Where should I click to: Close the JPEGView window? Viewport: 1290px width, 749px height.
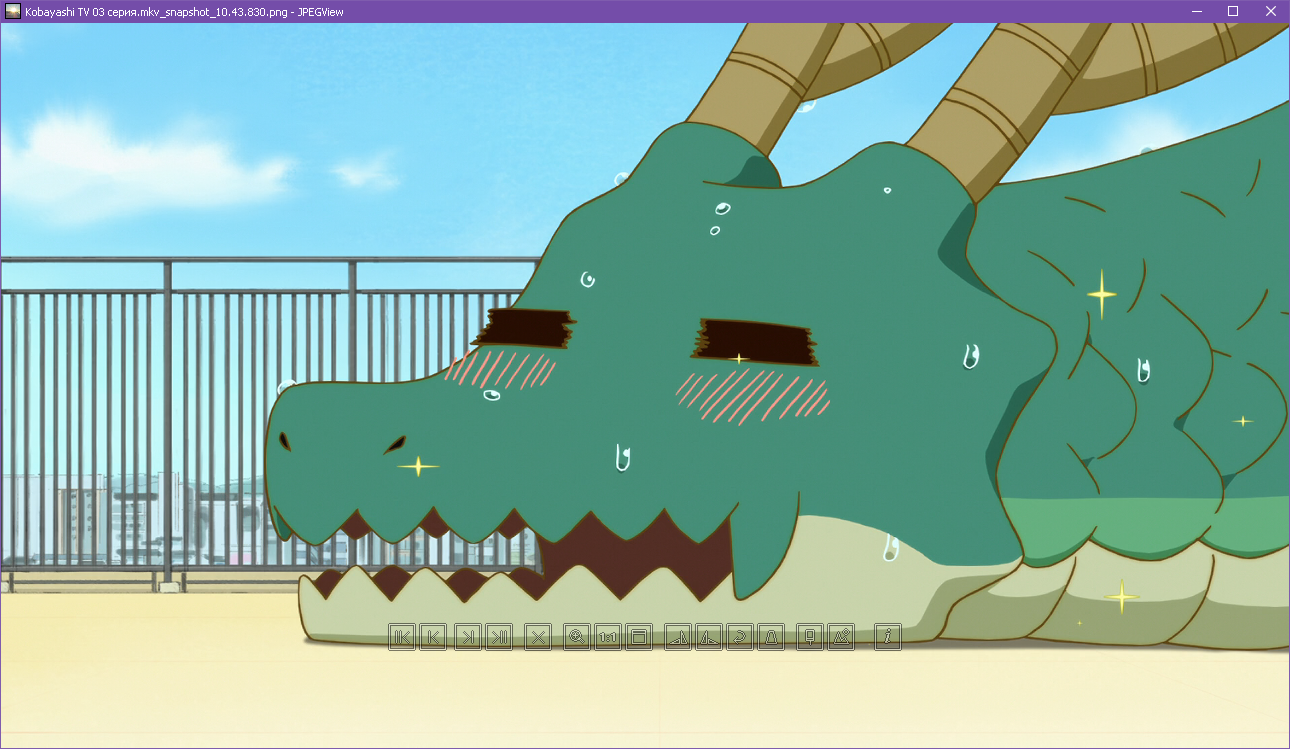tap(1270, 11)
